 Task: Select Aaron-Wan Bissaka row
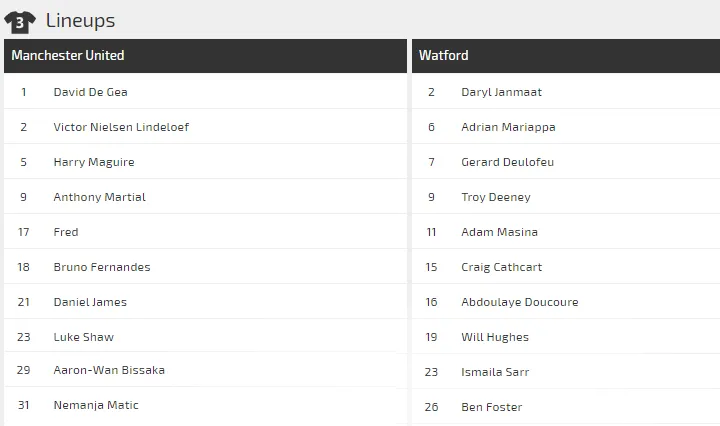[x=109, y=370]
